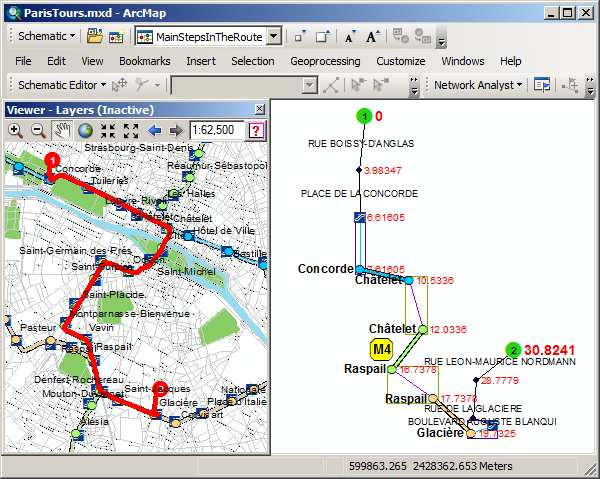This screenshot has width=600, height=479.
Task: Click the Fixed Zoom Out icon
Action: click(131, 131)
